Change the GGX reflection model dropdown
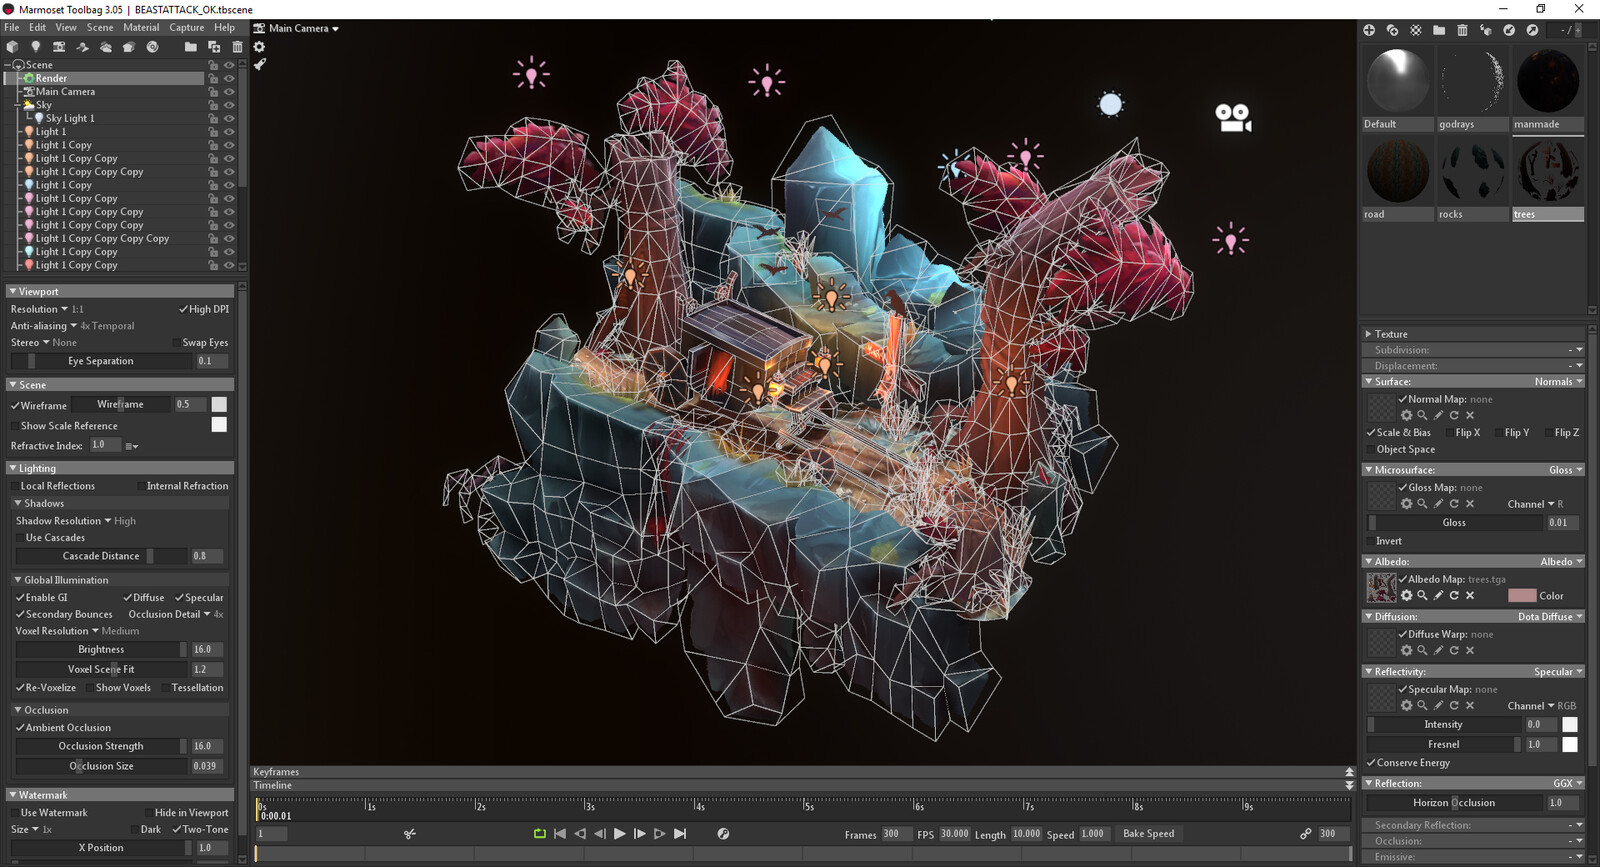This screenshot has width=1600, height=867. click(1568, 784)
